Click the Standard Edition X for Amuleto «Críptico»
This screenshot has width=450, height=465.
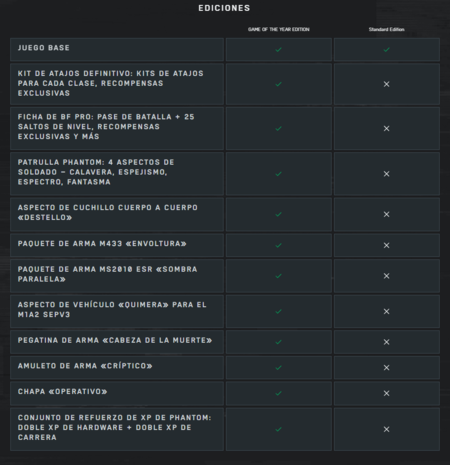(386, 368)
